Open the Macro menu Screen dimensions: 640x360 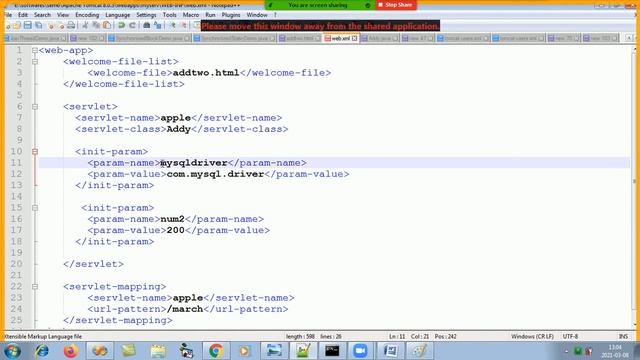[191, 15]
